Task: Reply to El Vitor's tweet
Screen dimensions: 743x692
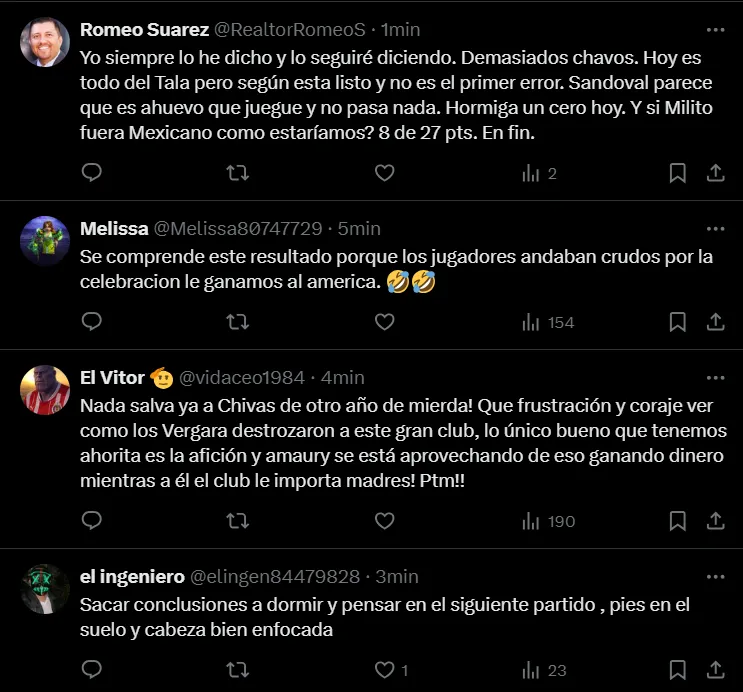Action: 92,521
